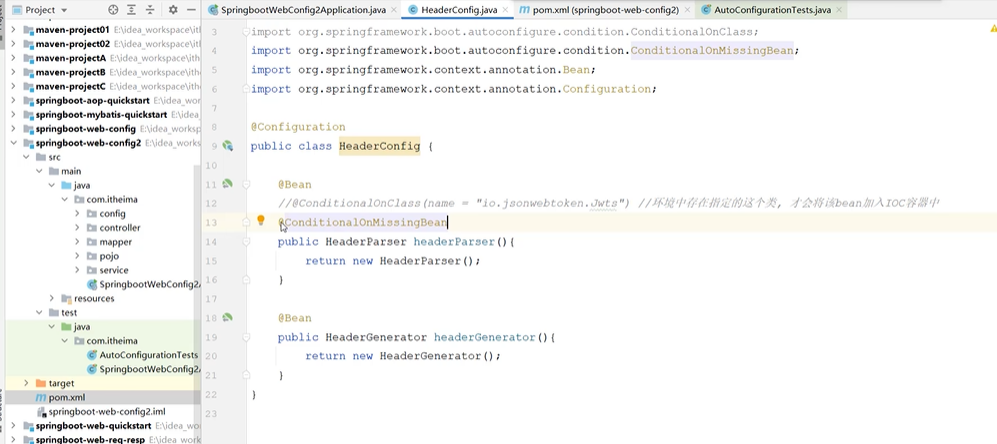This screenshot has width=997, height=444.
Task: Select pom.xml in project tree
Action: [x=67, y=397]
